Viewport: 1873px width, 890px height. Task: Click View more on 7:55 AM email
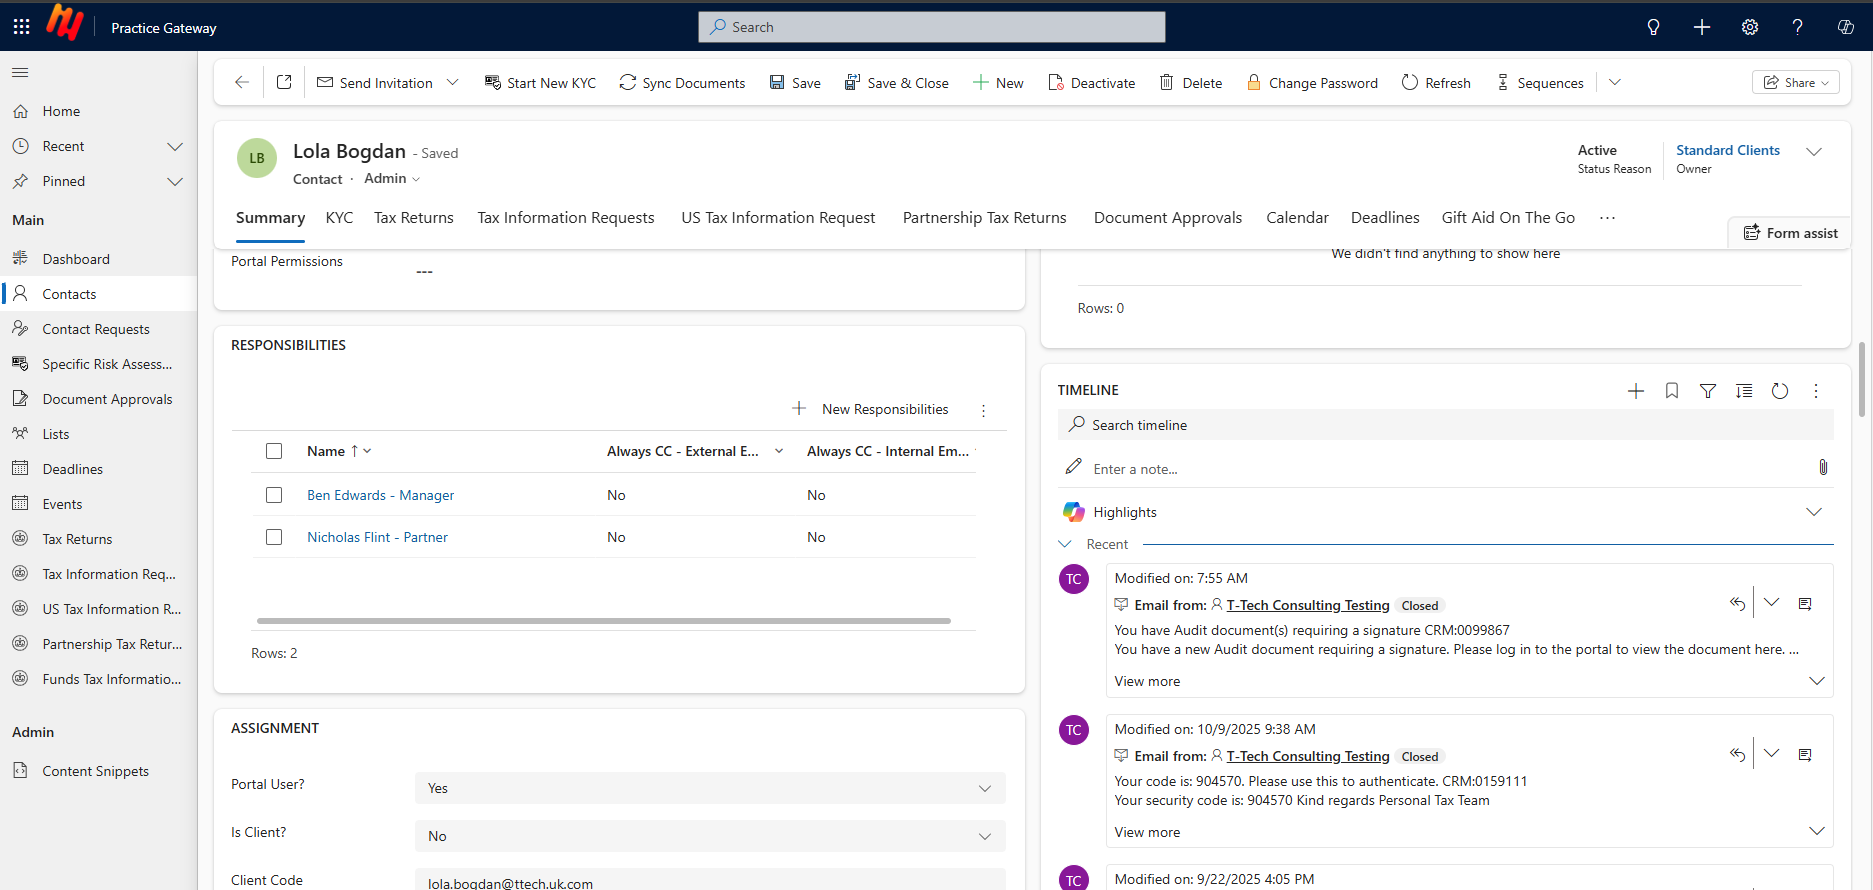click(1147, 681)
